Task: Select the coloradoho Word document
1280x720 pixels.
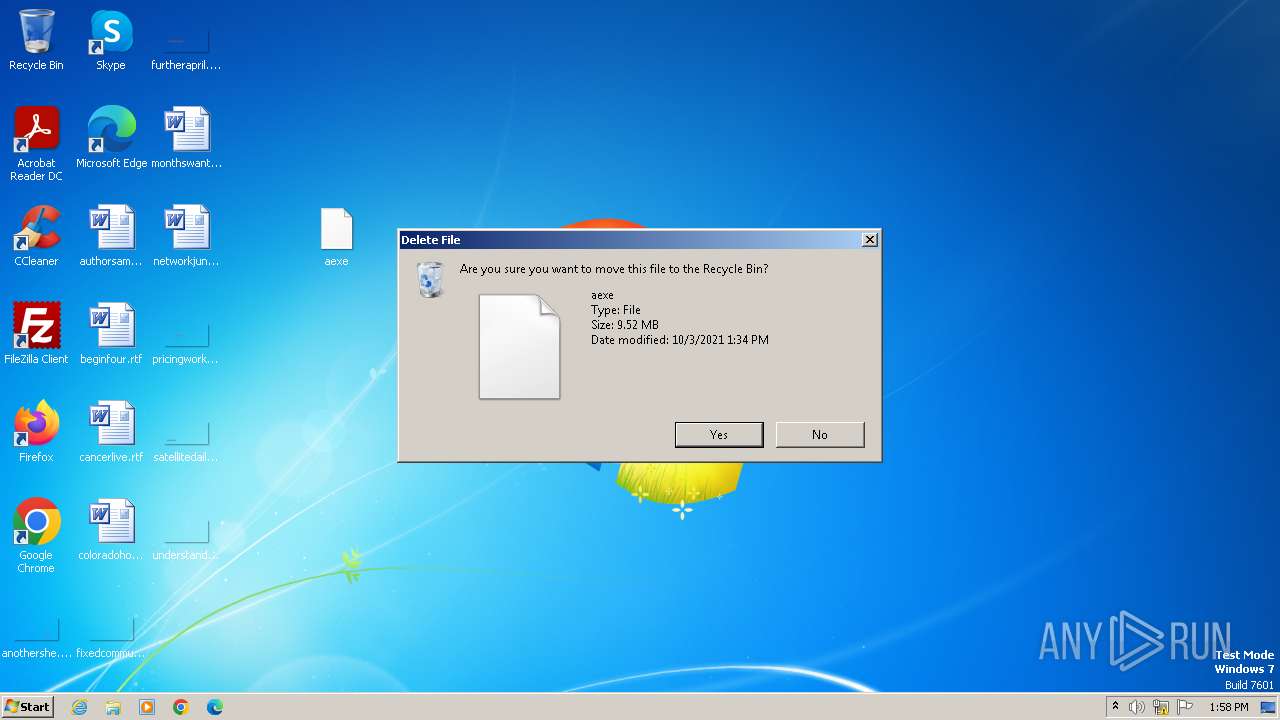Action: 111,530
